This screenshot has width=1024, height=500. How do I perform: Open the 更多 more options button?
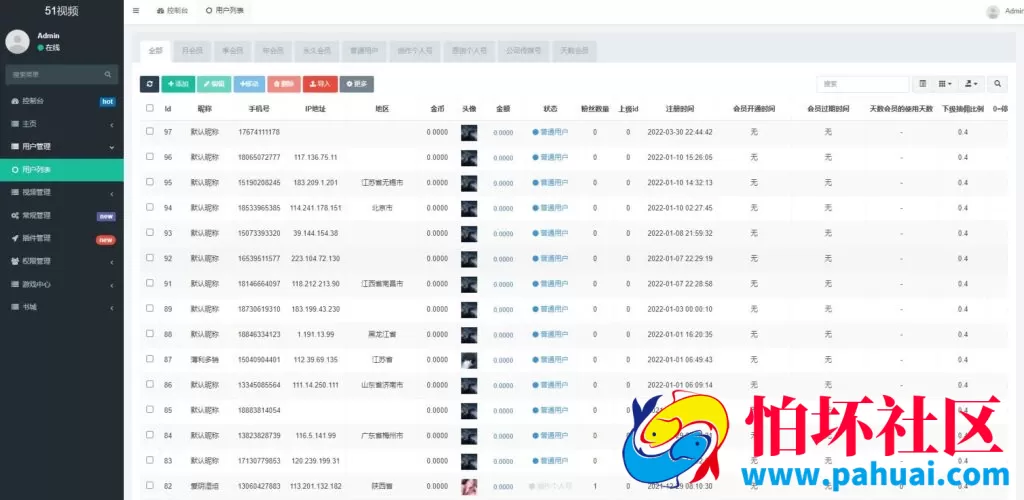coord(357,84)
